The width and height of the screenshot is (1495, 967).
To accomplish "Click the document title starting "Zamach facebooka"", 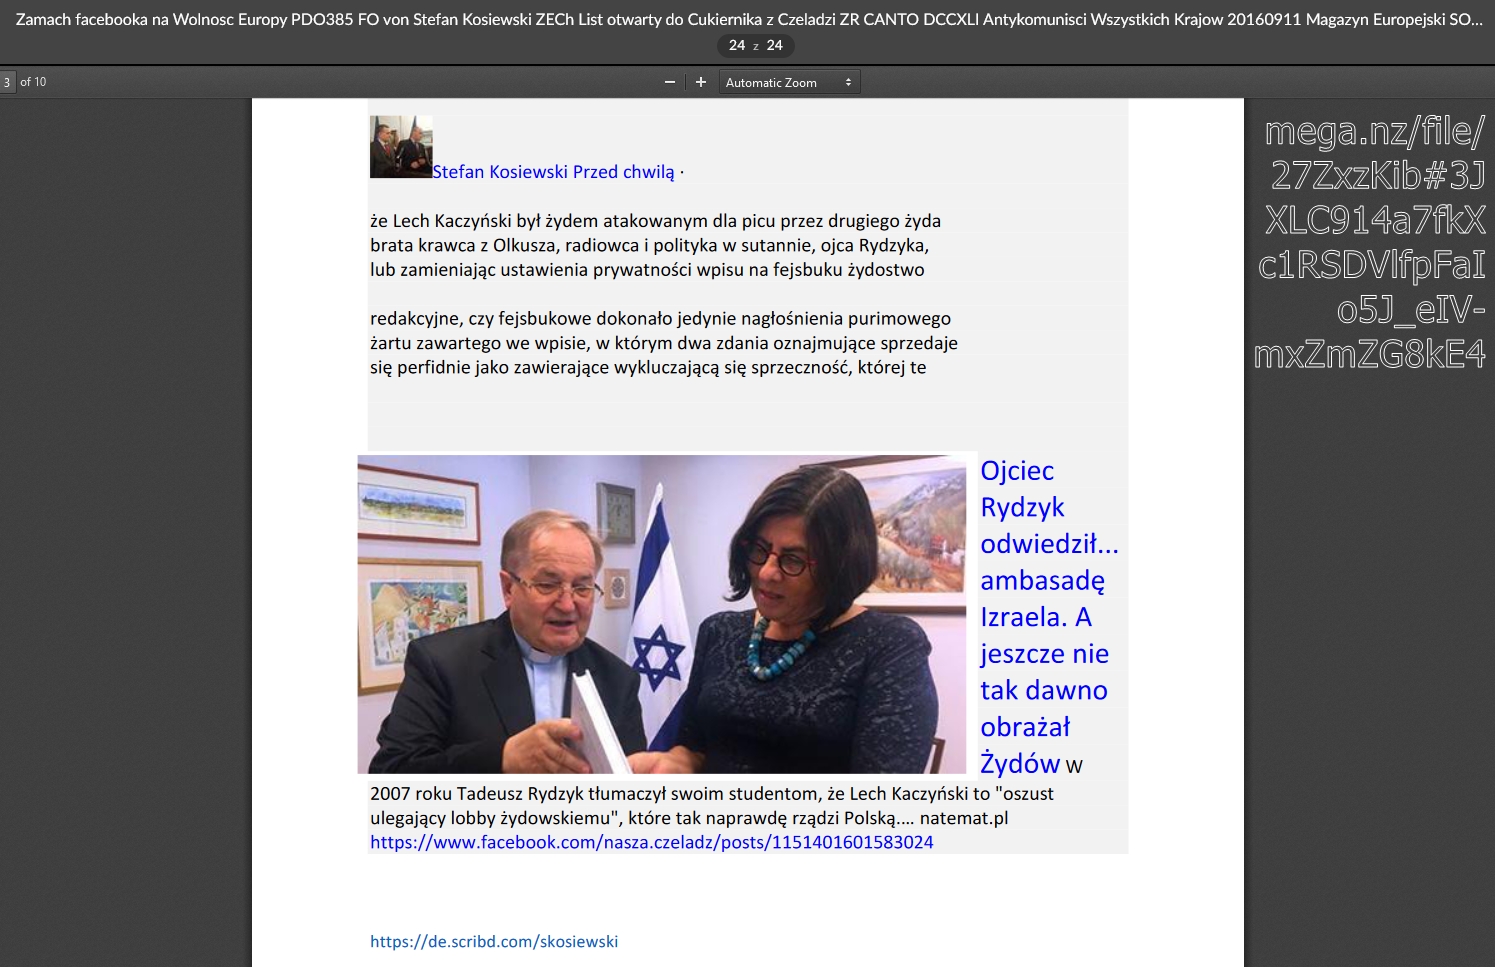I will (749, 19).
